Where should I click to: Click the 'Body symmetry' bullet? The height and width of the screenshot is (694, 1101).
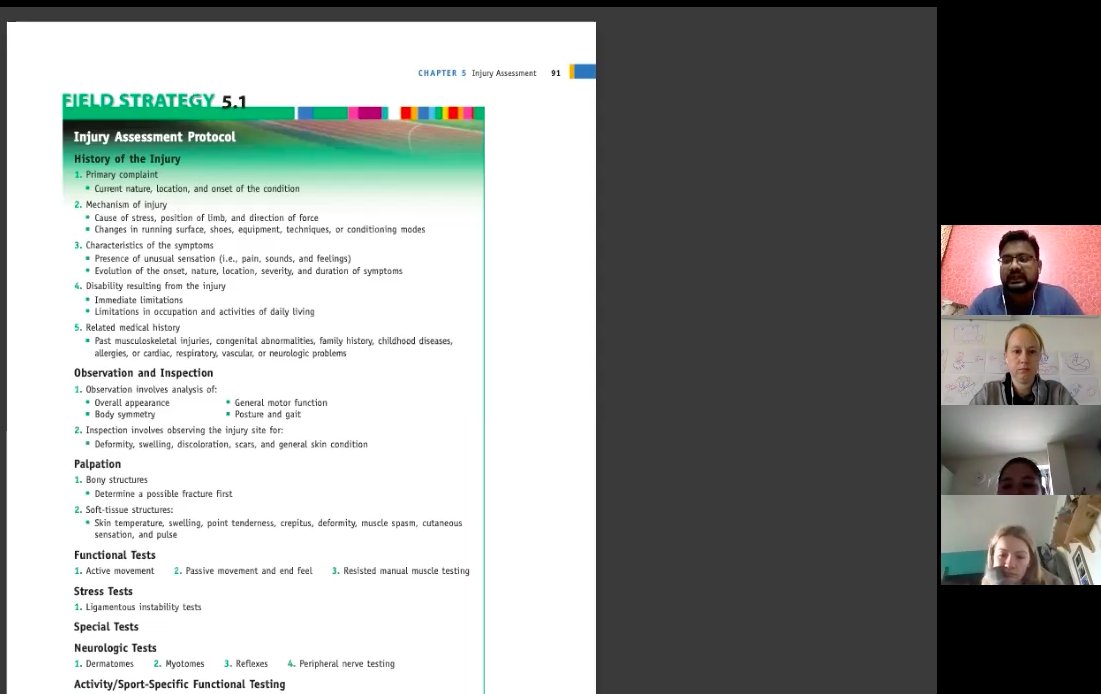click(125, 414)
